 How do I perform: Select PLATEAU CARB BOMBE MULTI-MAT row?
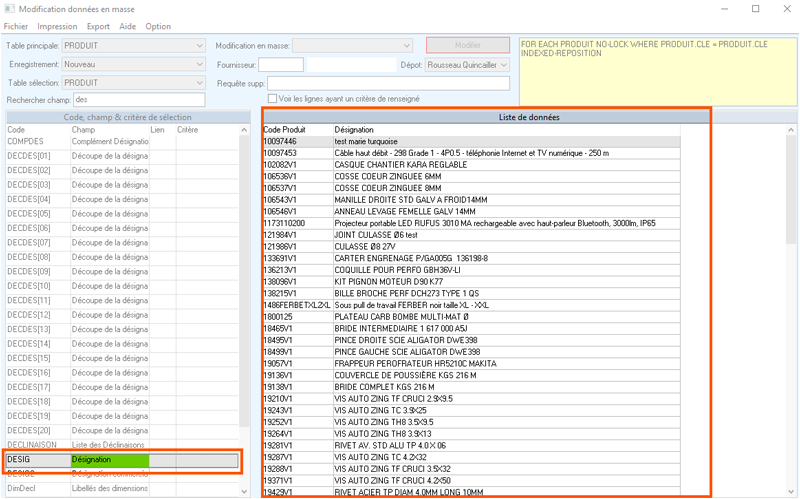[471, 317]
